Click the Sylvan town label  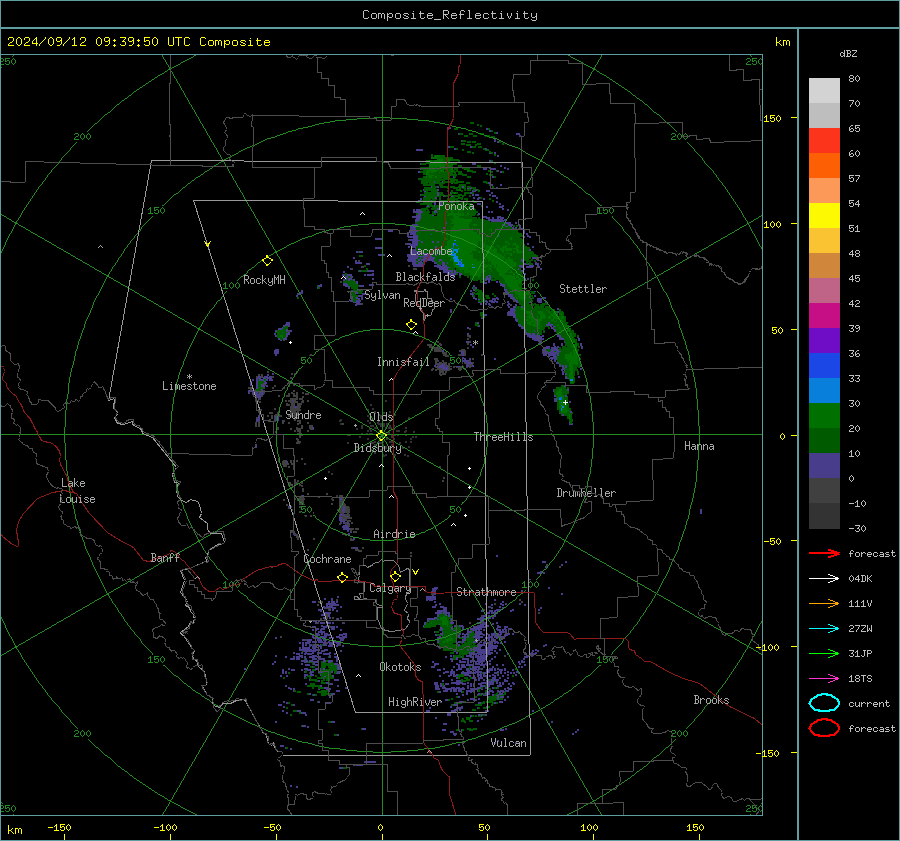[382, 296]
